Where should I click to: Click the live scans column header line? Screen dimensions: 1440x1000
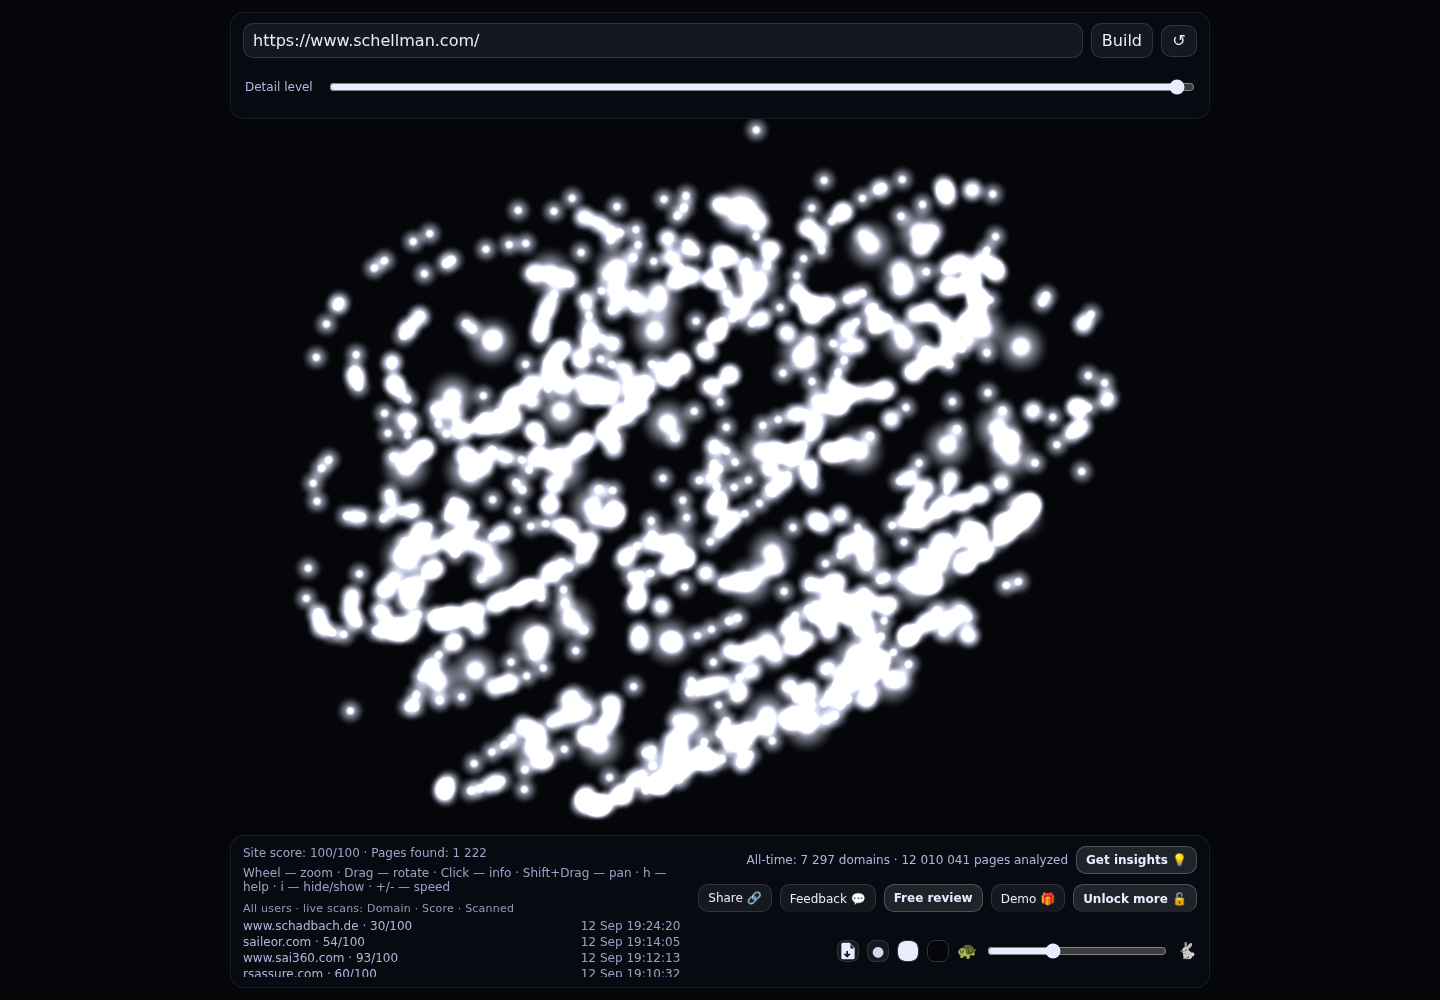coord(378,908)
